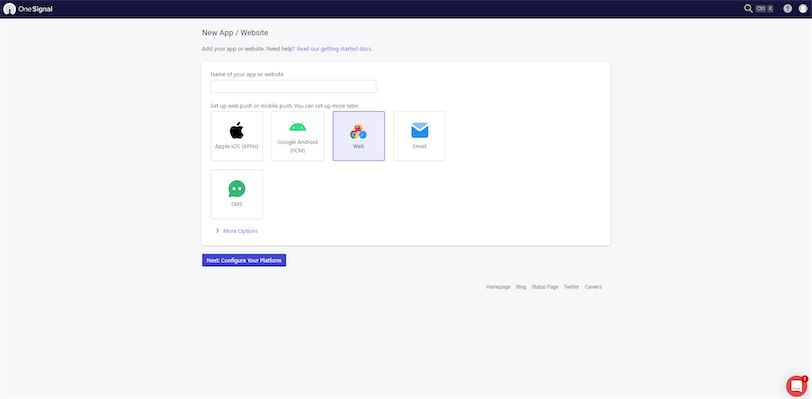Select the Google Android (FCM) platform card
This screenshot has height=399, width=812.
[x=298, y=136]
